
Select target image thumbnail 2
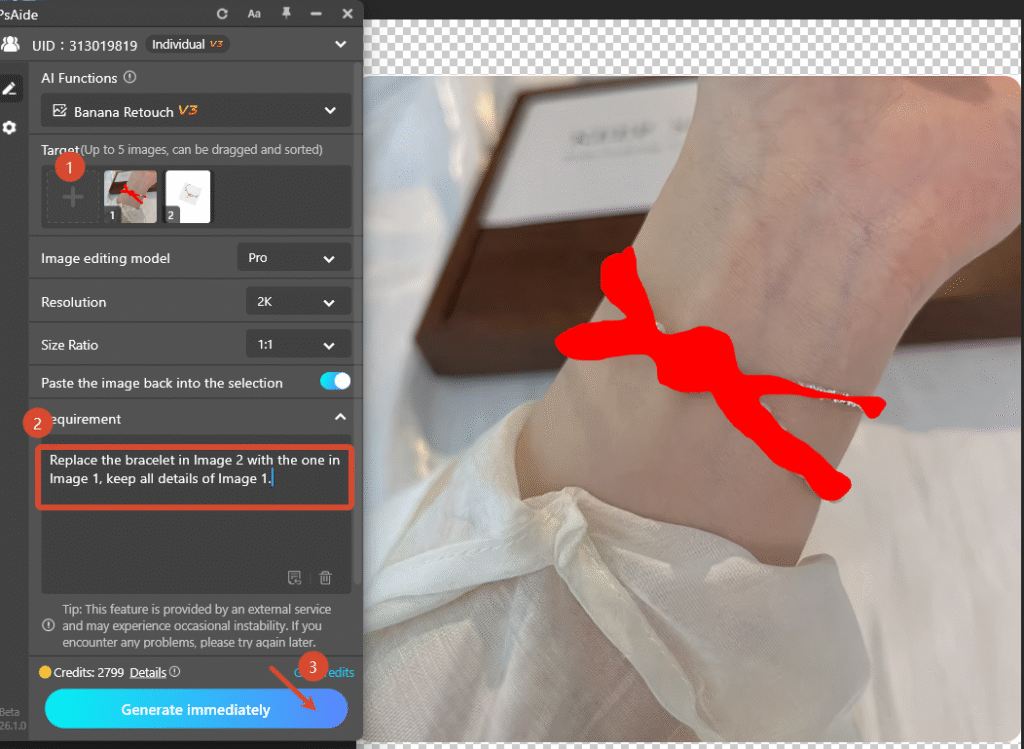(186, 196)
